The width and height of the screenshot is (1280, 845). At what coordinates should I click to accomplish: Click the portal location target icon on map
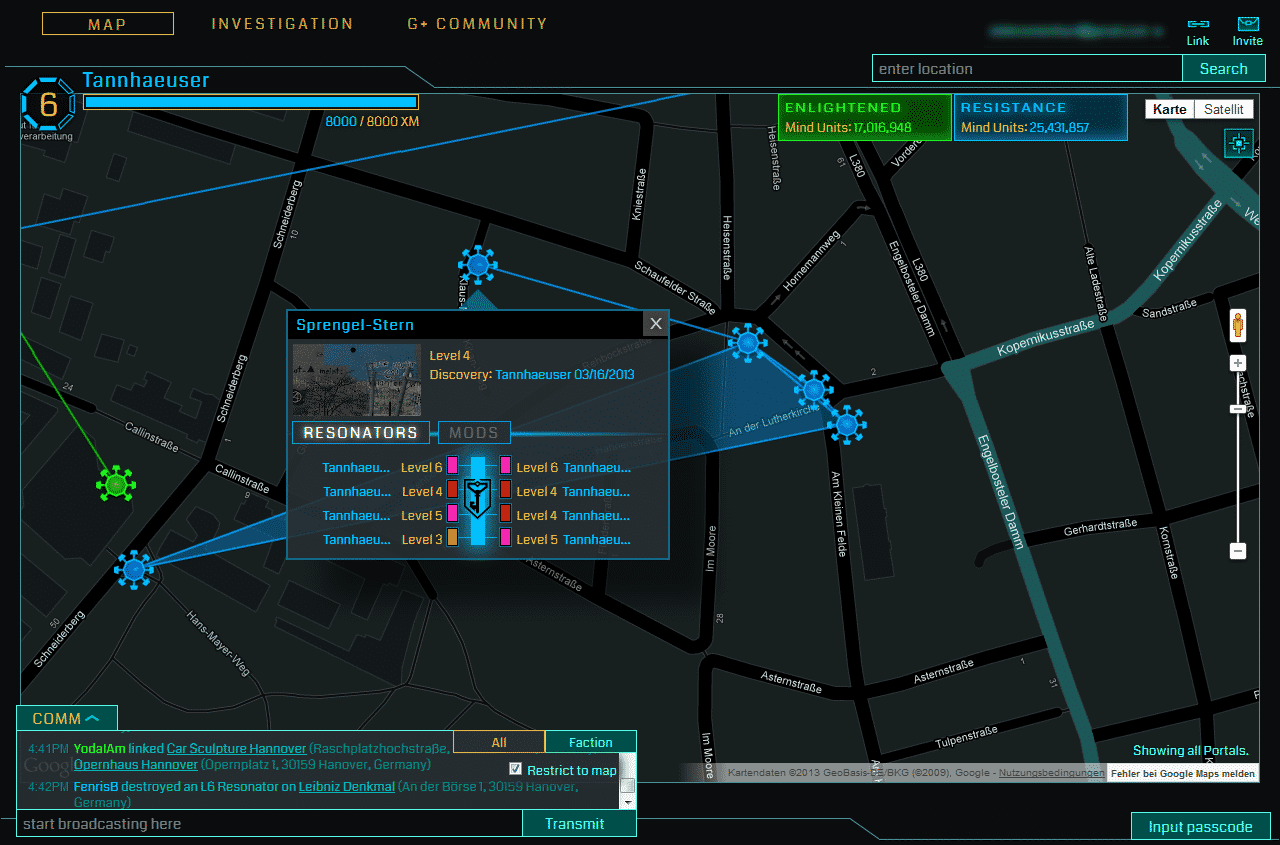(1238, 144)
